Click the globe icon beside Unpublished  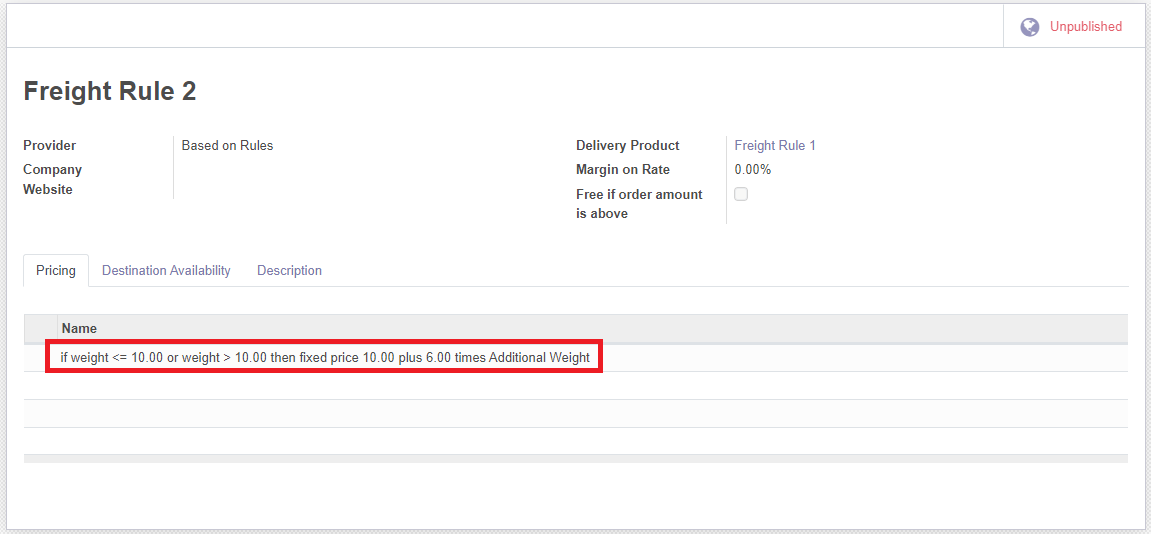[1029, 27]
